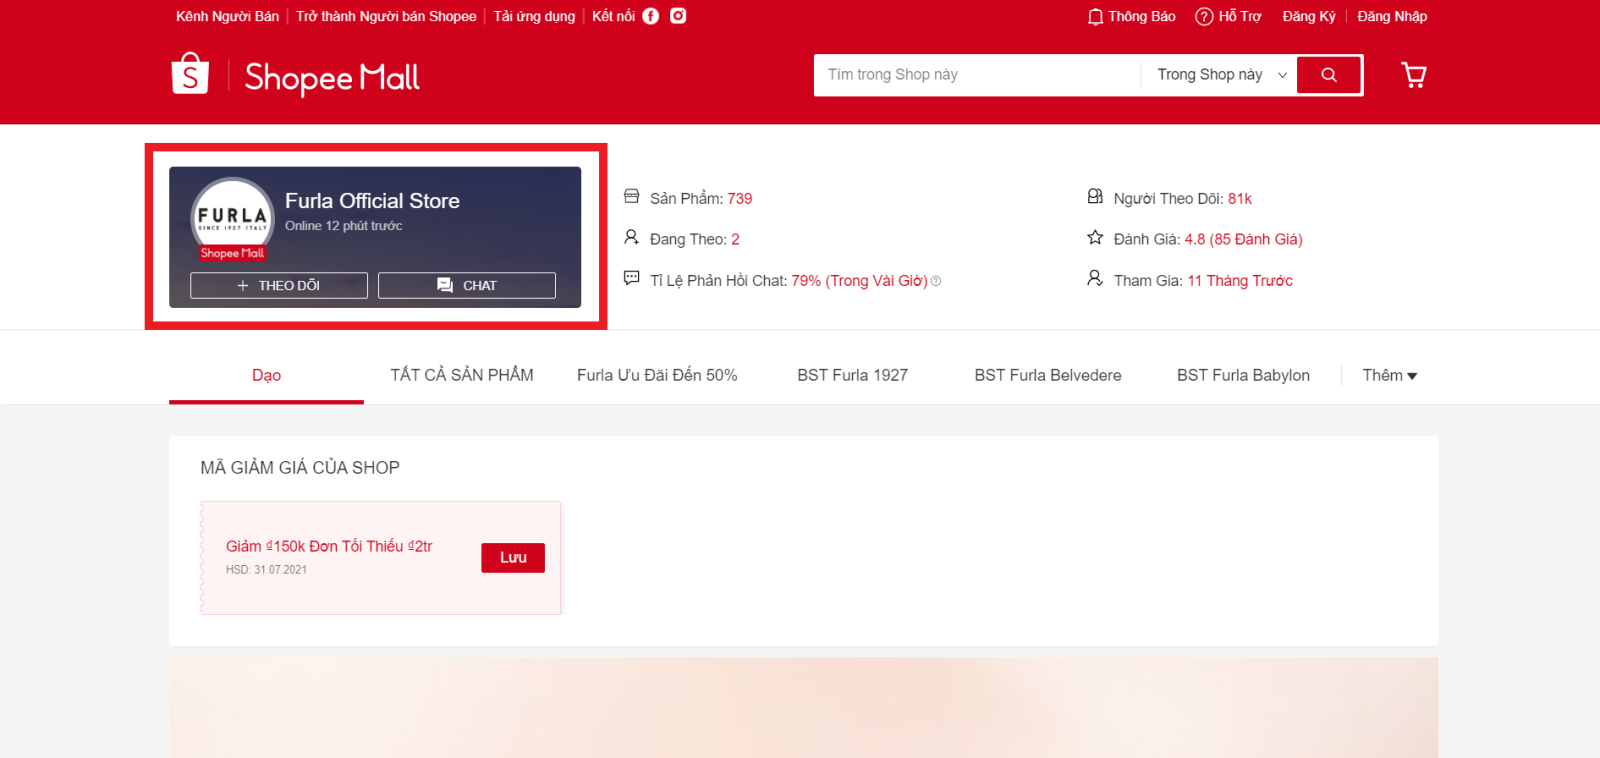Switch to TẤT CẢ SẢN PHẨM tab
This screenshot has width=1600, height=758.
[461, 375]
